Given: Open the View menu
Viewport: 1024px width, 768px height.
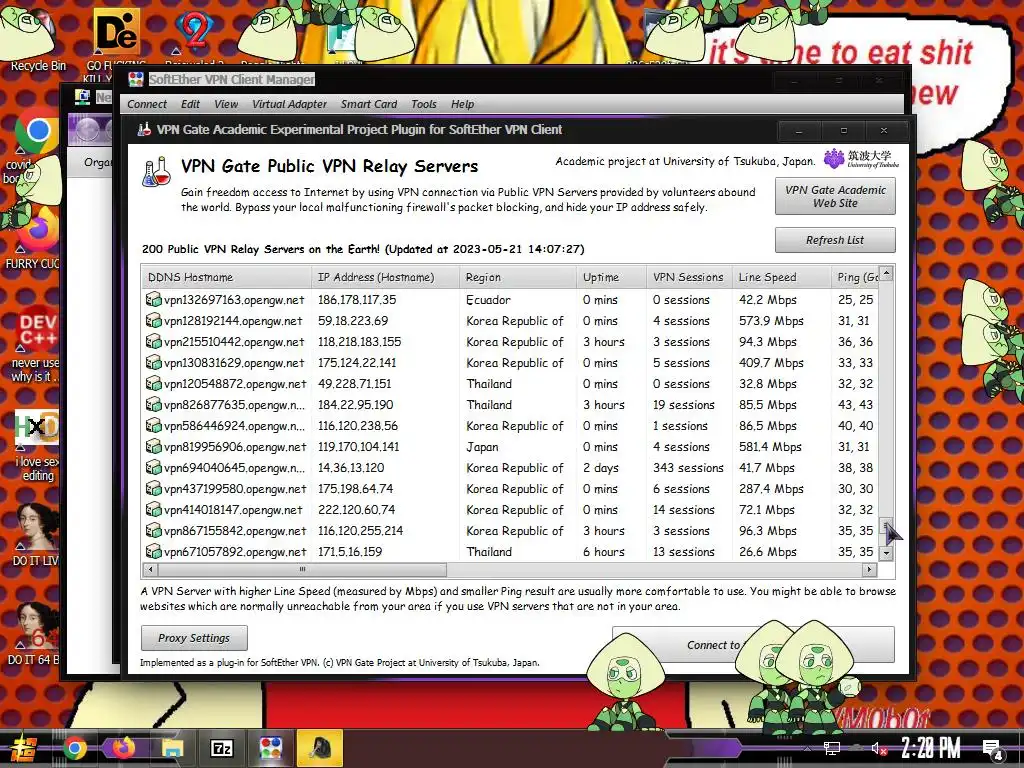Looking at the screenshot, I should tap(226, 104).
